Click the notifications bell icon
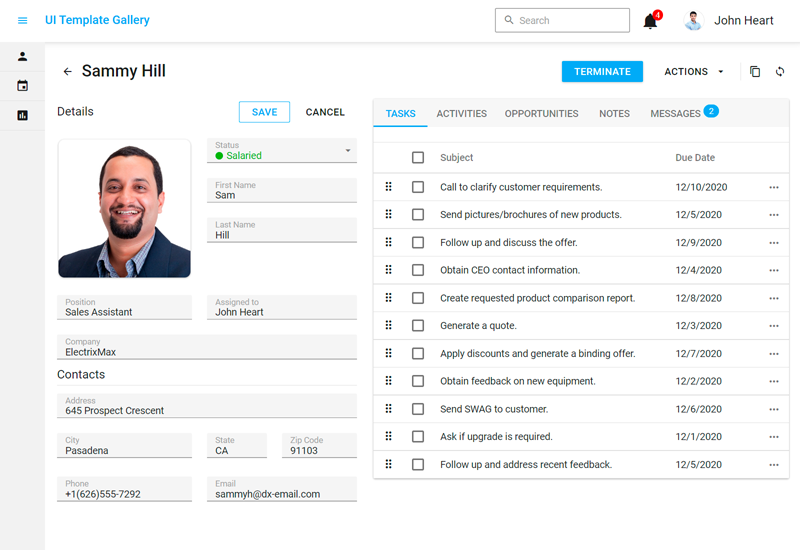This screenshot has width=800, height=550. click(x=650, y=21)
